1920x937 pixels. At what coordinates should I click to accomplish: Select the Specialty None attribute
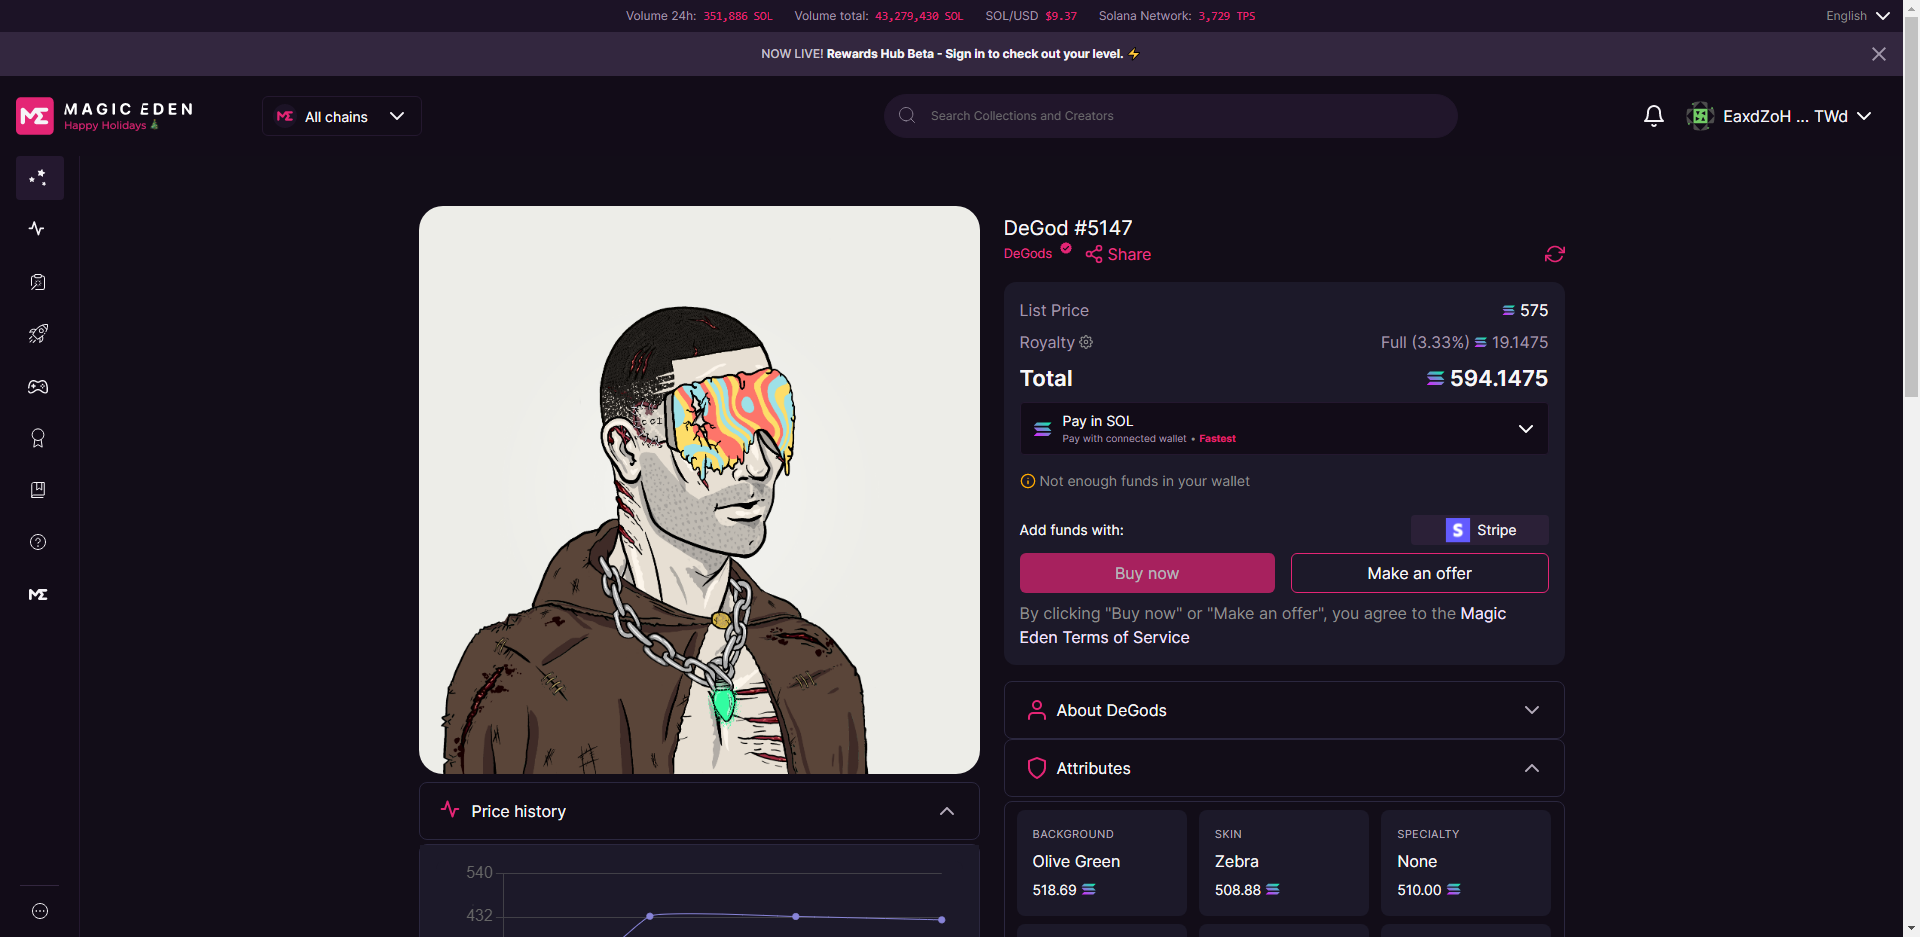click(1465, 862)
